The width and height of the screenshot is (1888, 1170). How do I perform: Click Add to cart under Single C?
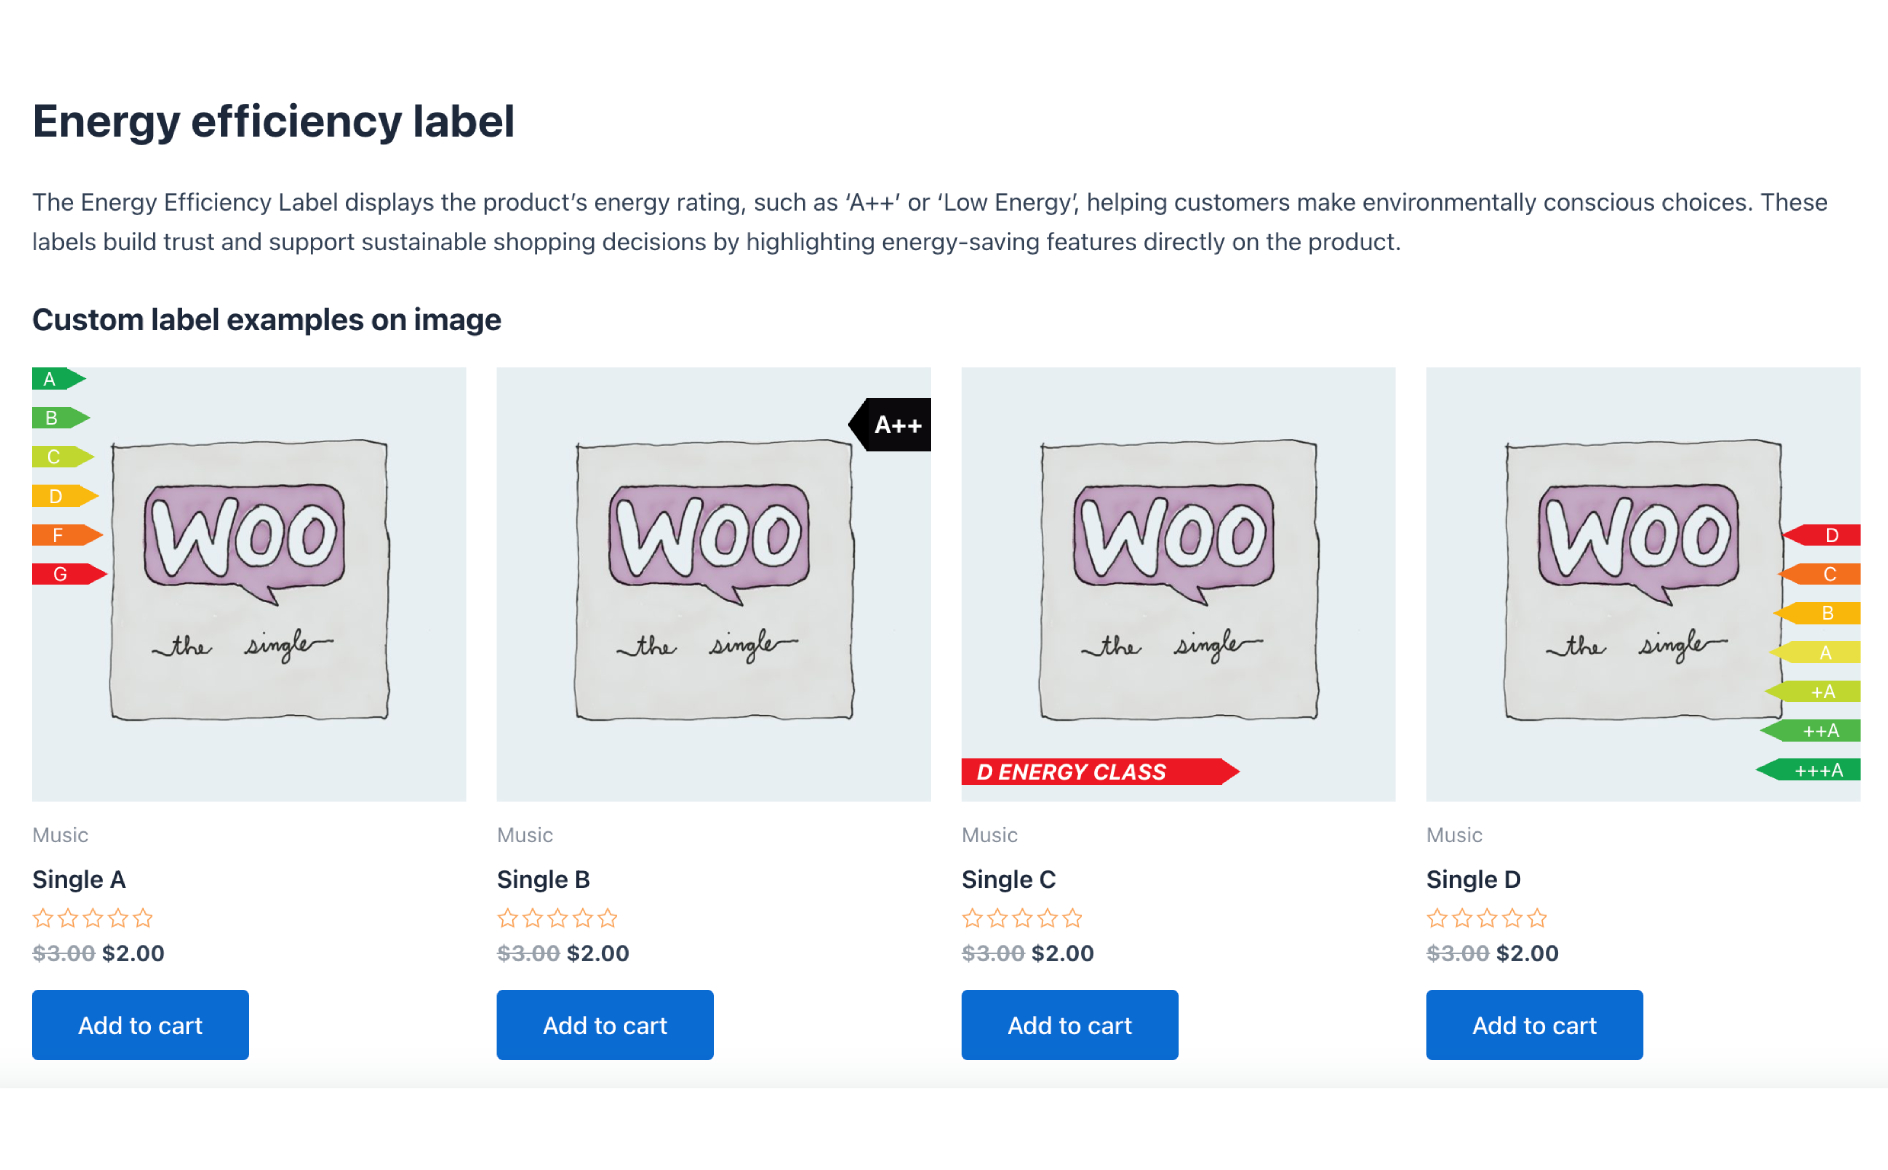pos(1070,1025)
